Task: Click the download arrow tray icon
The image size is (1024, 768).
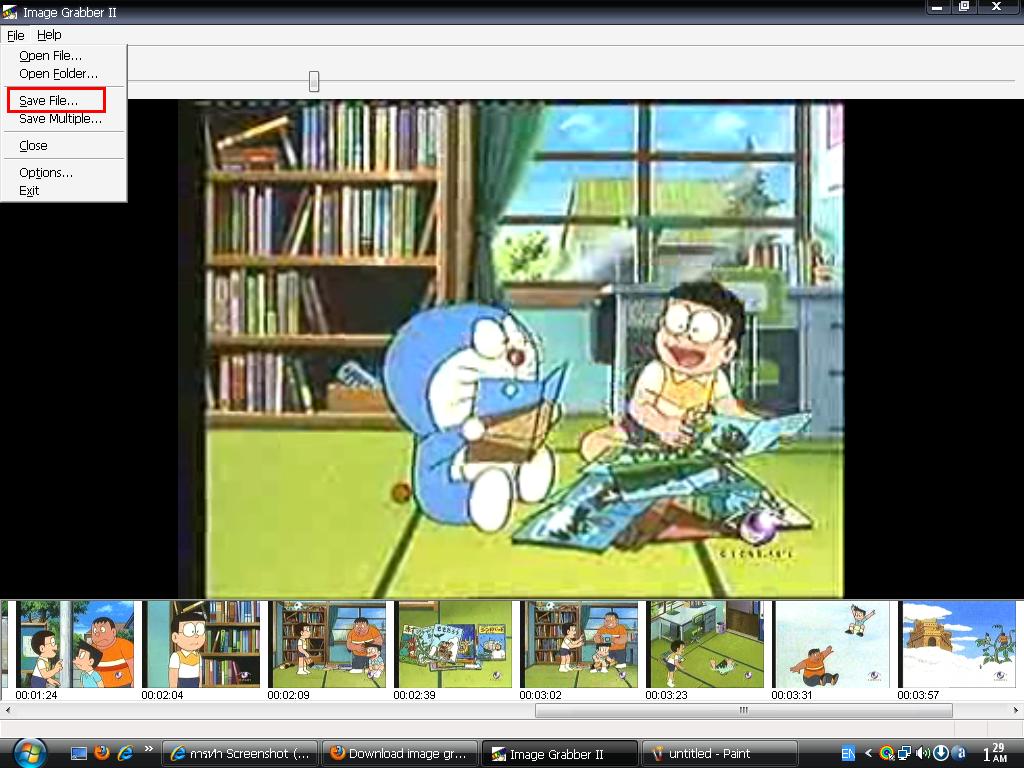Action: pyautogui.click(x=940, y=753)
